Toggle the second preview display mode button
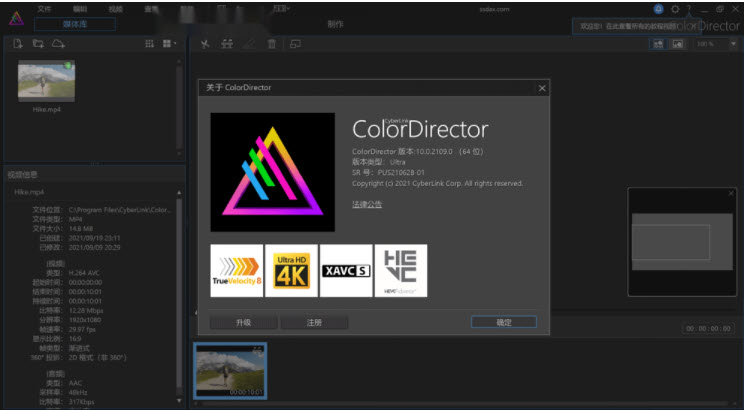Screen dimensions: 744x410 pos(677,44)
